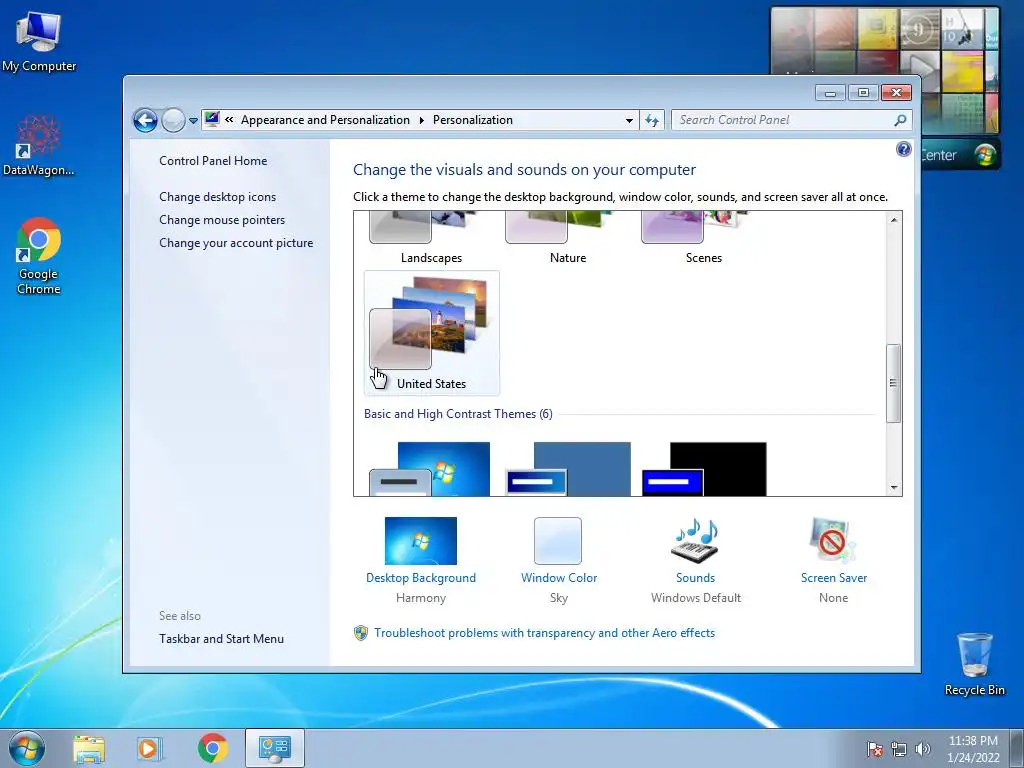Open Change your account picture
This screenshot has height=768, width=1024.
(x=236, y=243)
